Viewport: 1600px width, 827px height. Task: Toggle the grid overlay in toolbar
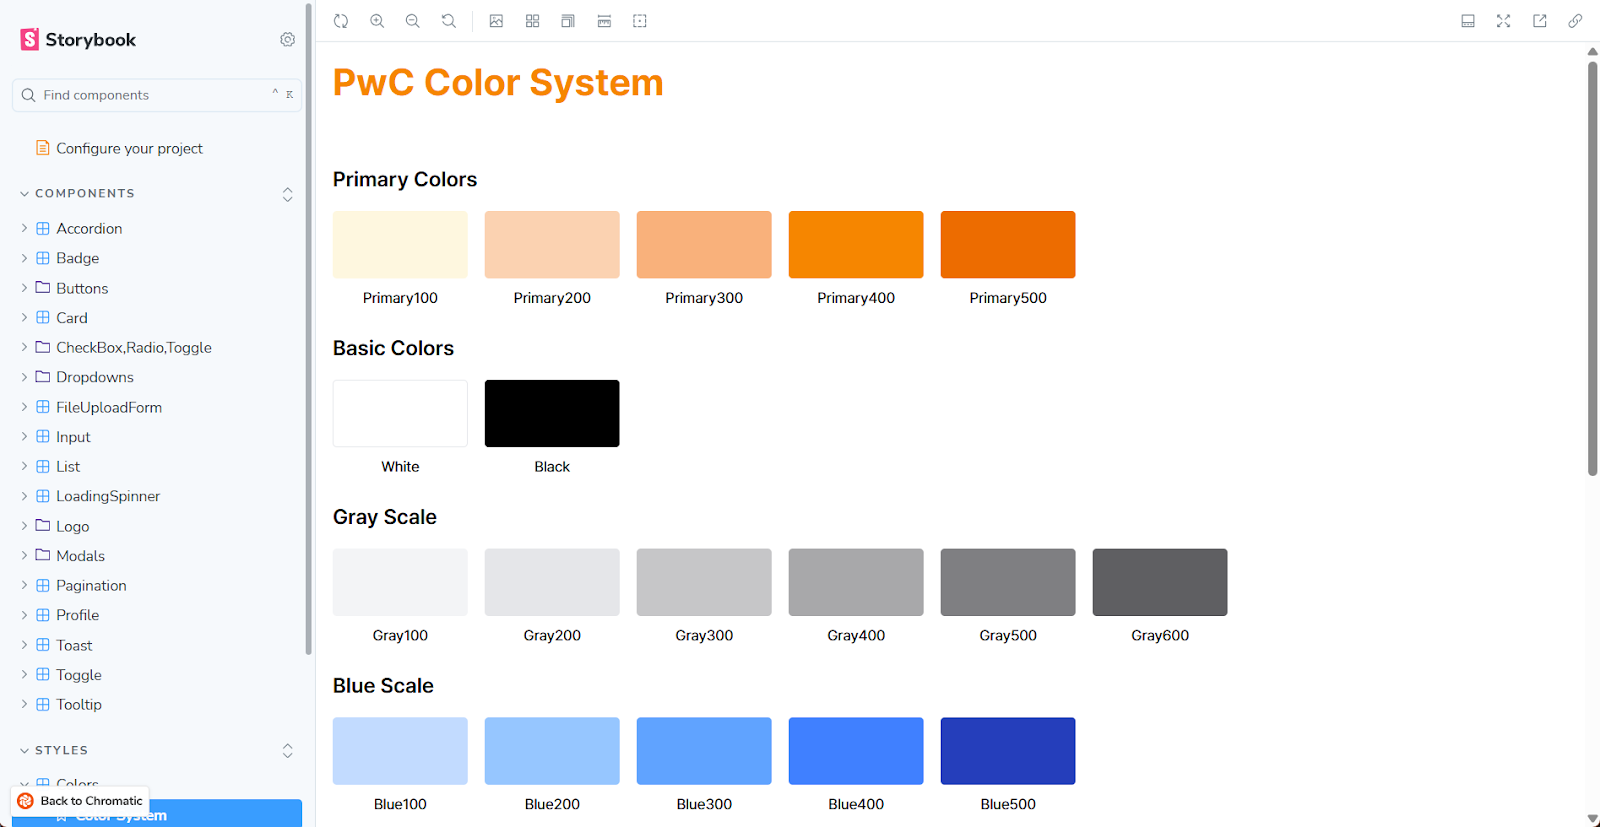(x=532, y=21)
